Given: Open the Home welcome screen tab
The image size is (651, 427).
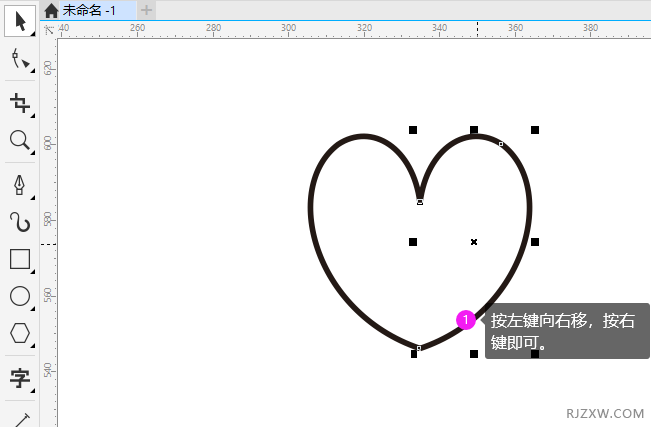Looking at the screenshot, I should [x=51, y=10].
